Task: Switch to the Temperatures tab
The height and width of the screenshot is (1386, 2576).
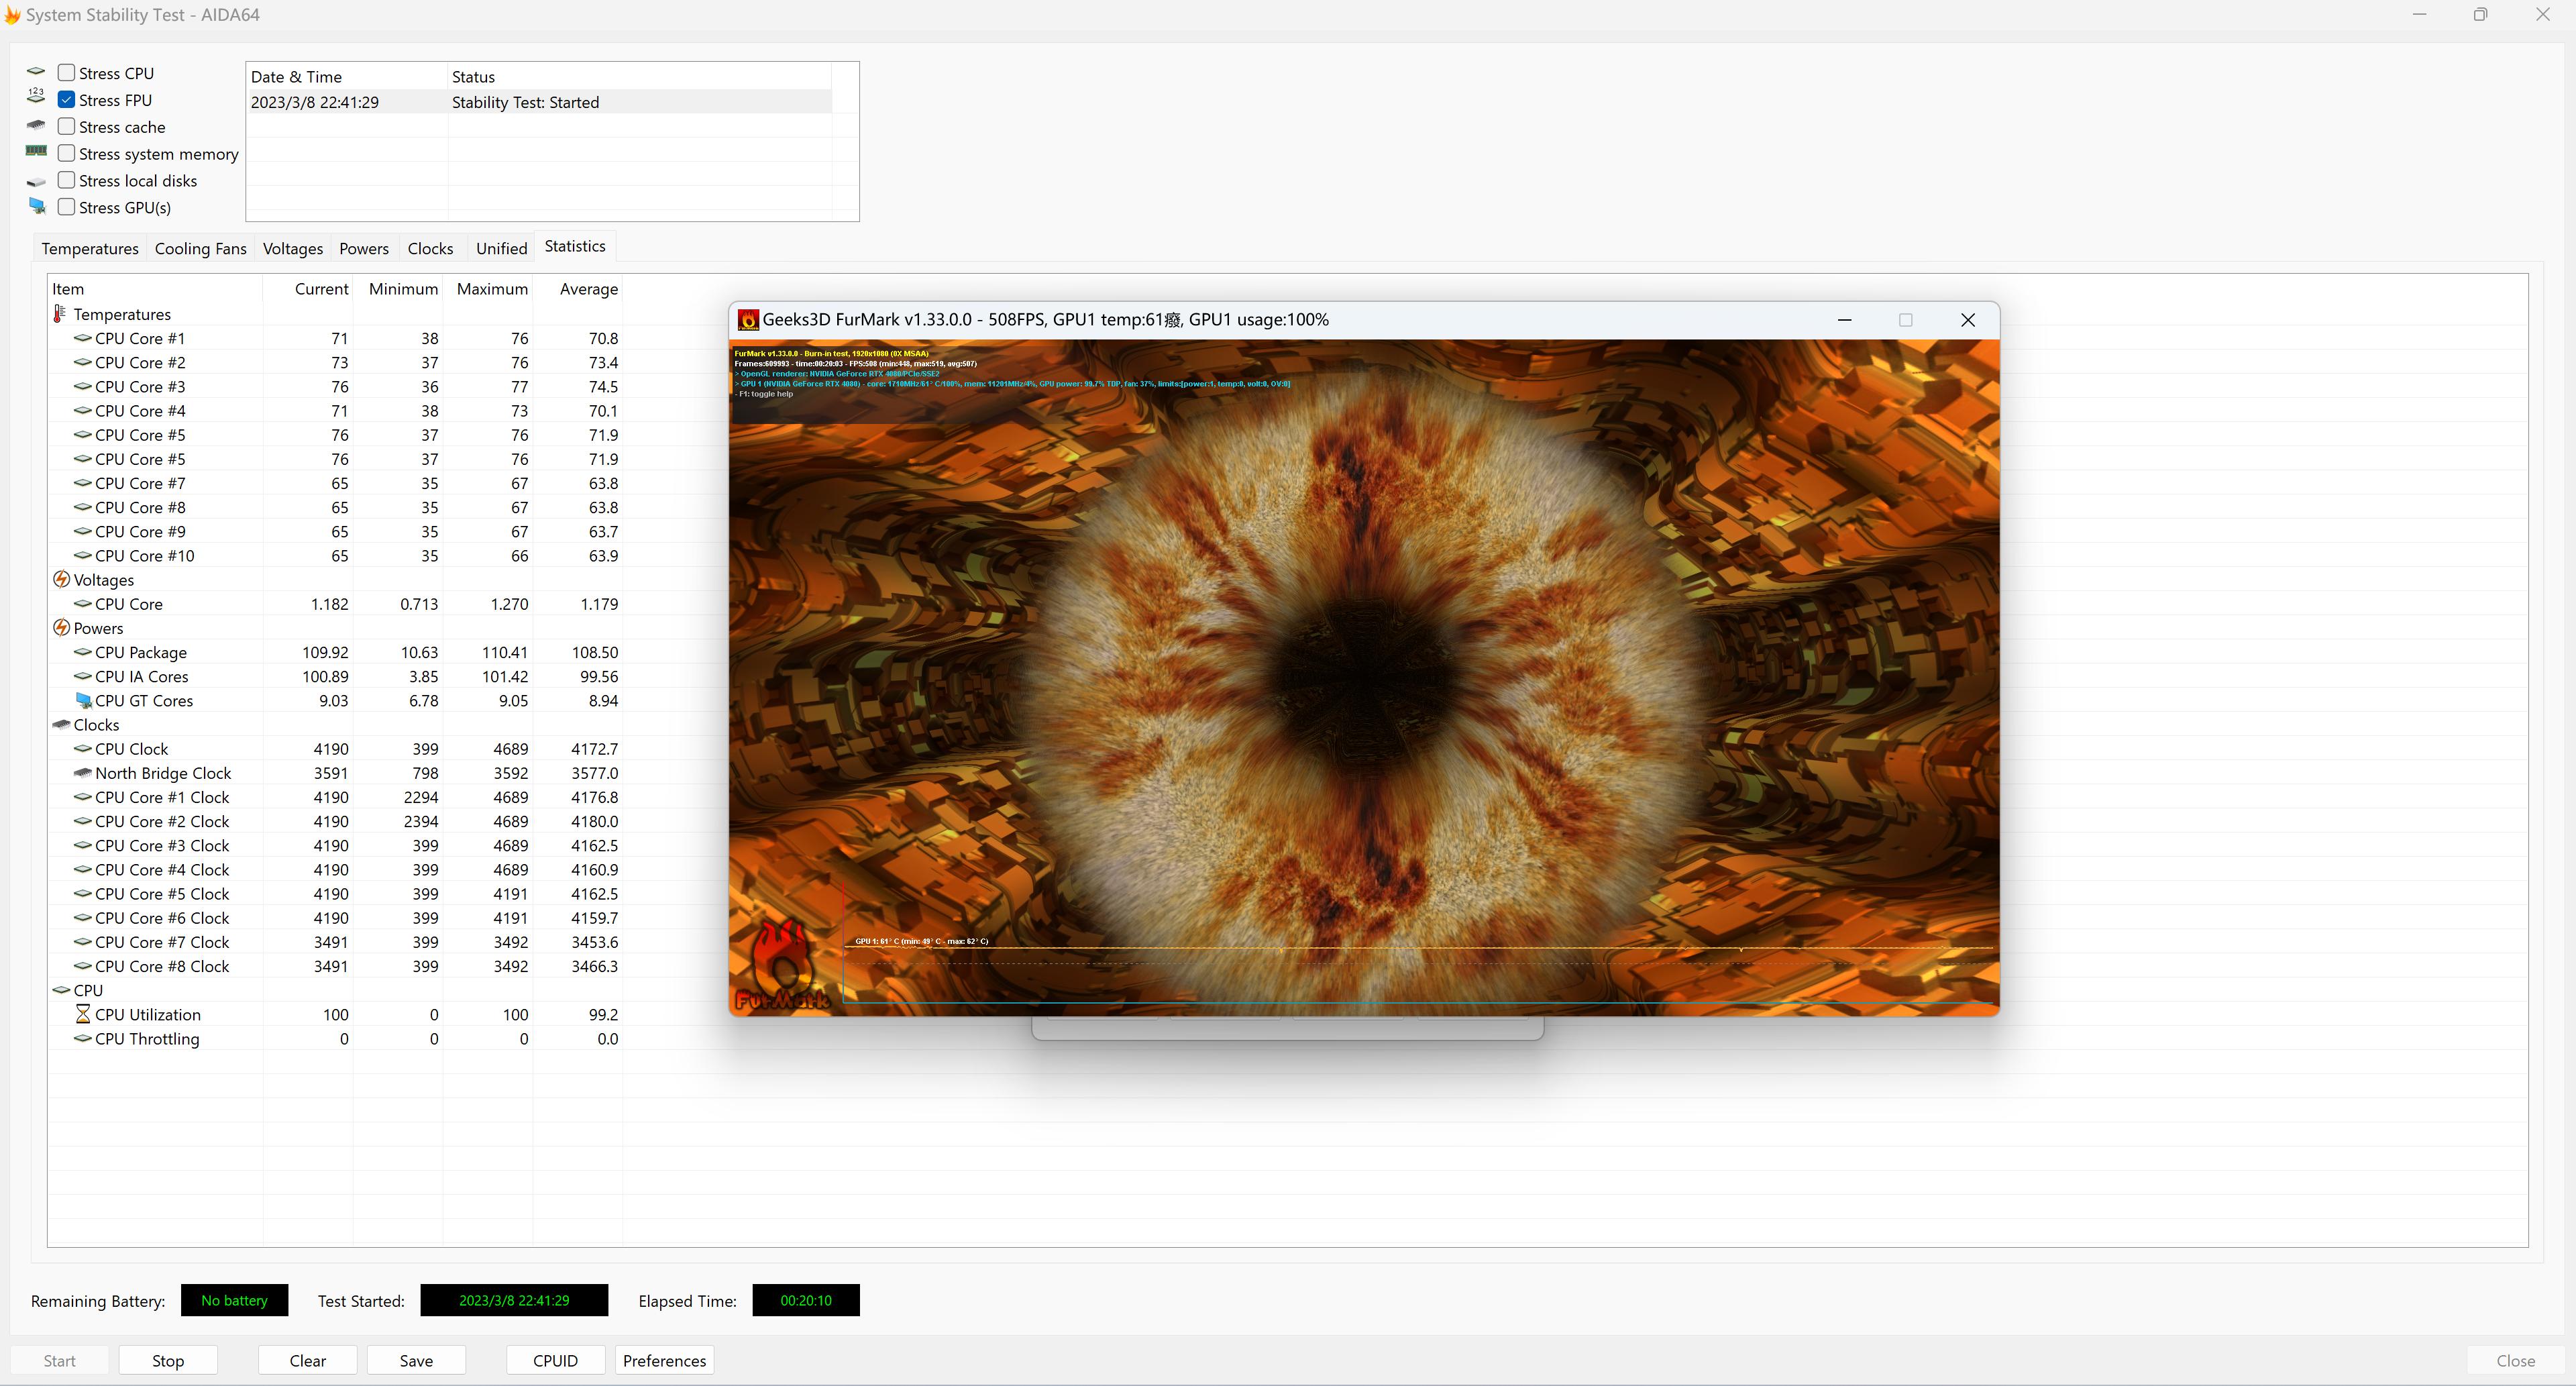Action: 90,248
